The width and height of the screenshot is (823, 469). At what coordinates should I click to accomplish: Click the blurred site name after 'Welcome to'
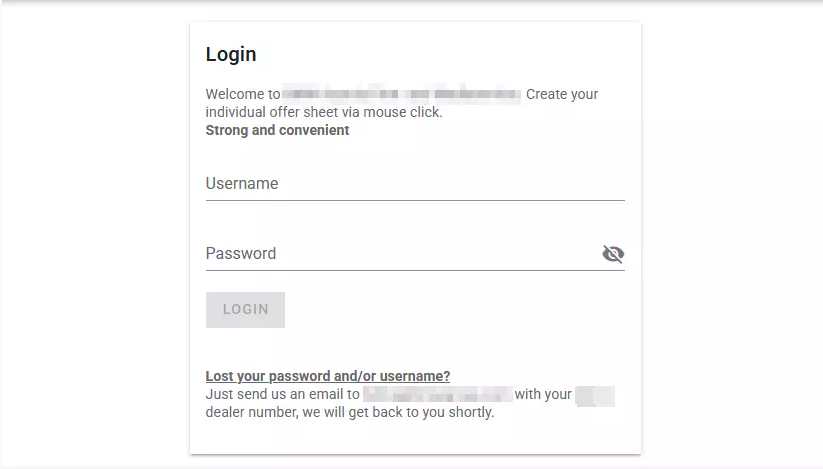(401, 95)
